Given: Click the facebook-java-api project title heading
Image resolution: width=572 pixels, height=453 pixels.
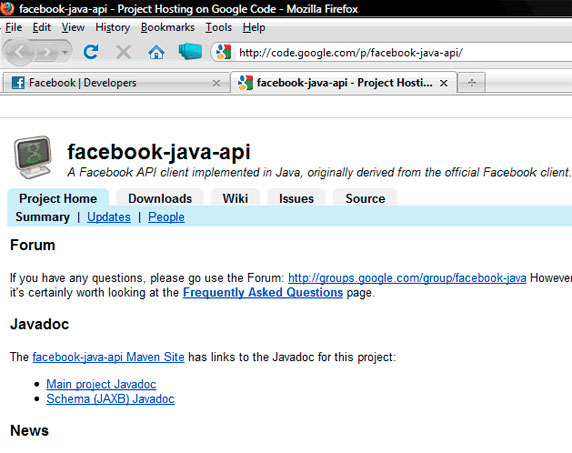Looking at the screenshot, I should pyautogui.click(x=159, y=152).
